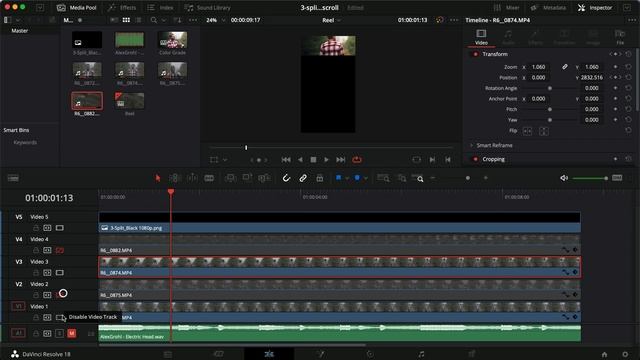
Task: Click the Stop playback button
Action: click(313, 160)
